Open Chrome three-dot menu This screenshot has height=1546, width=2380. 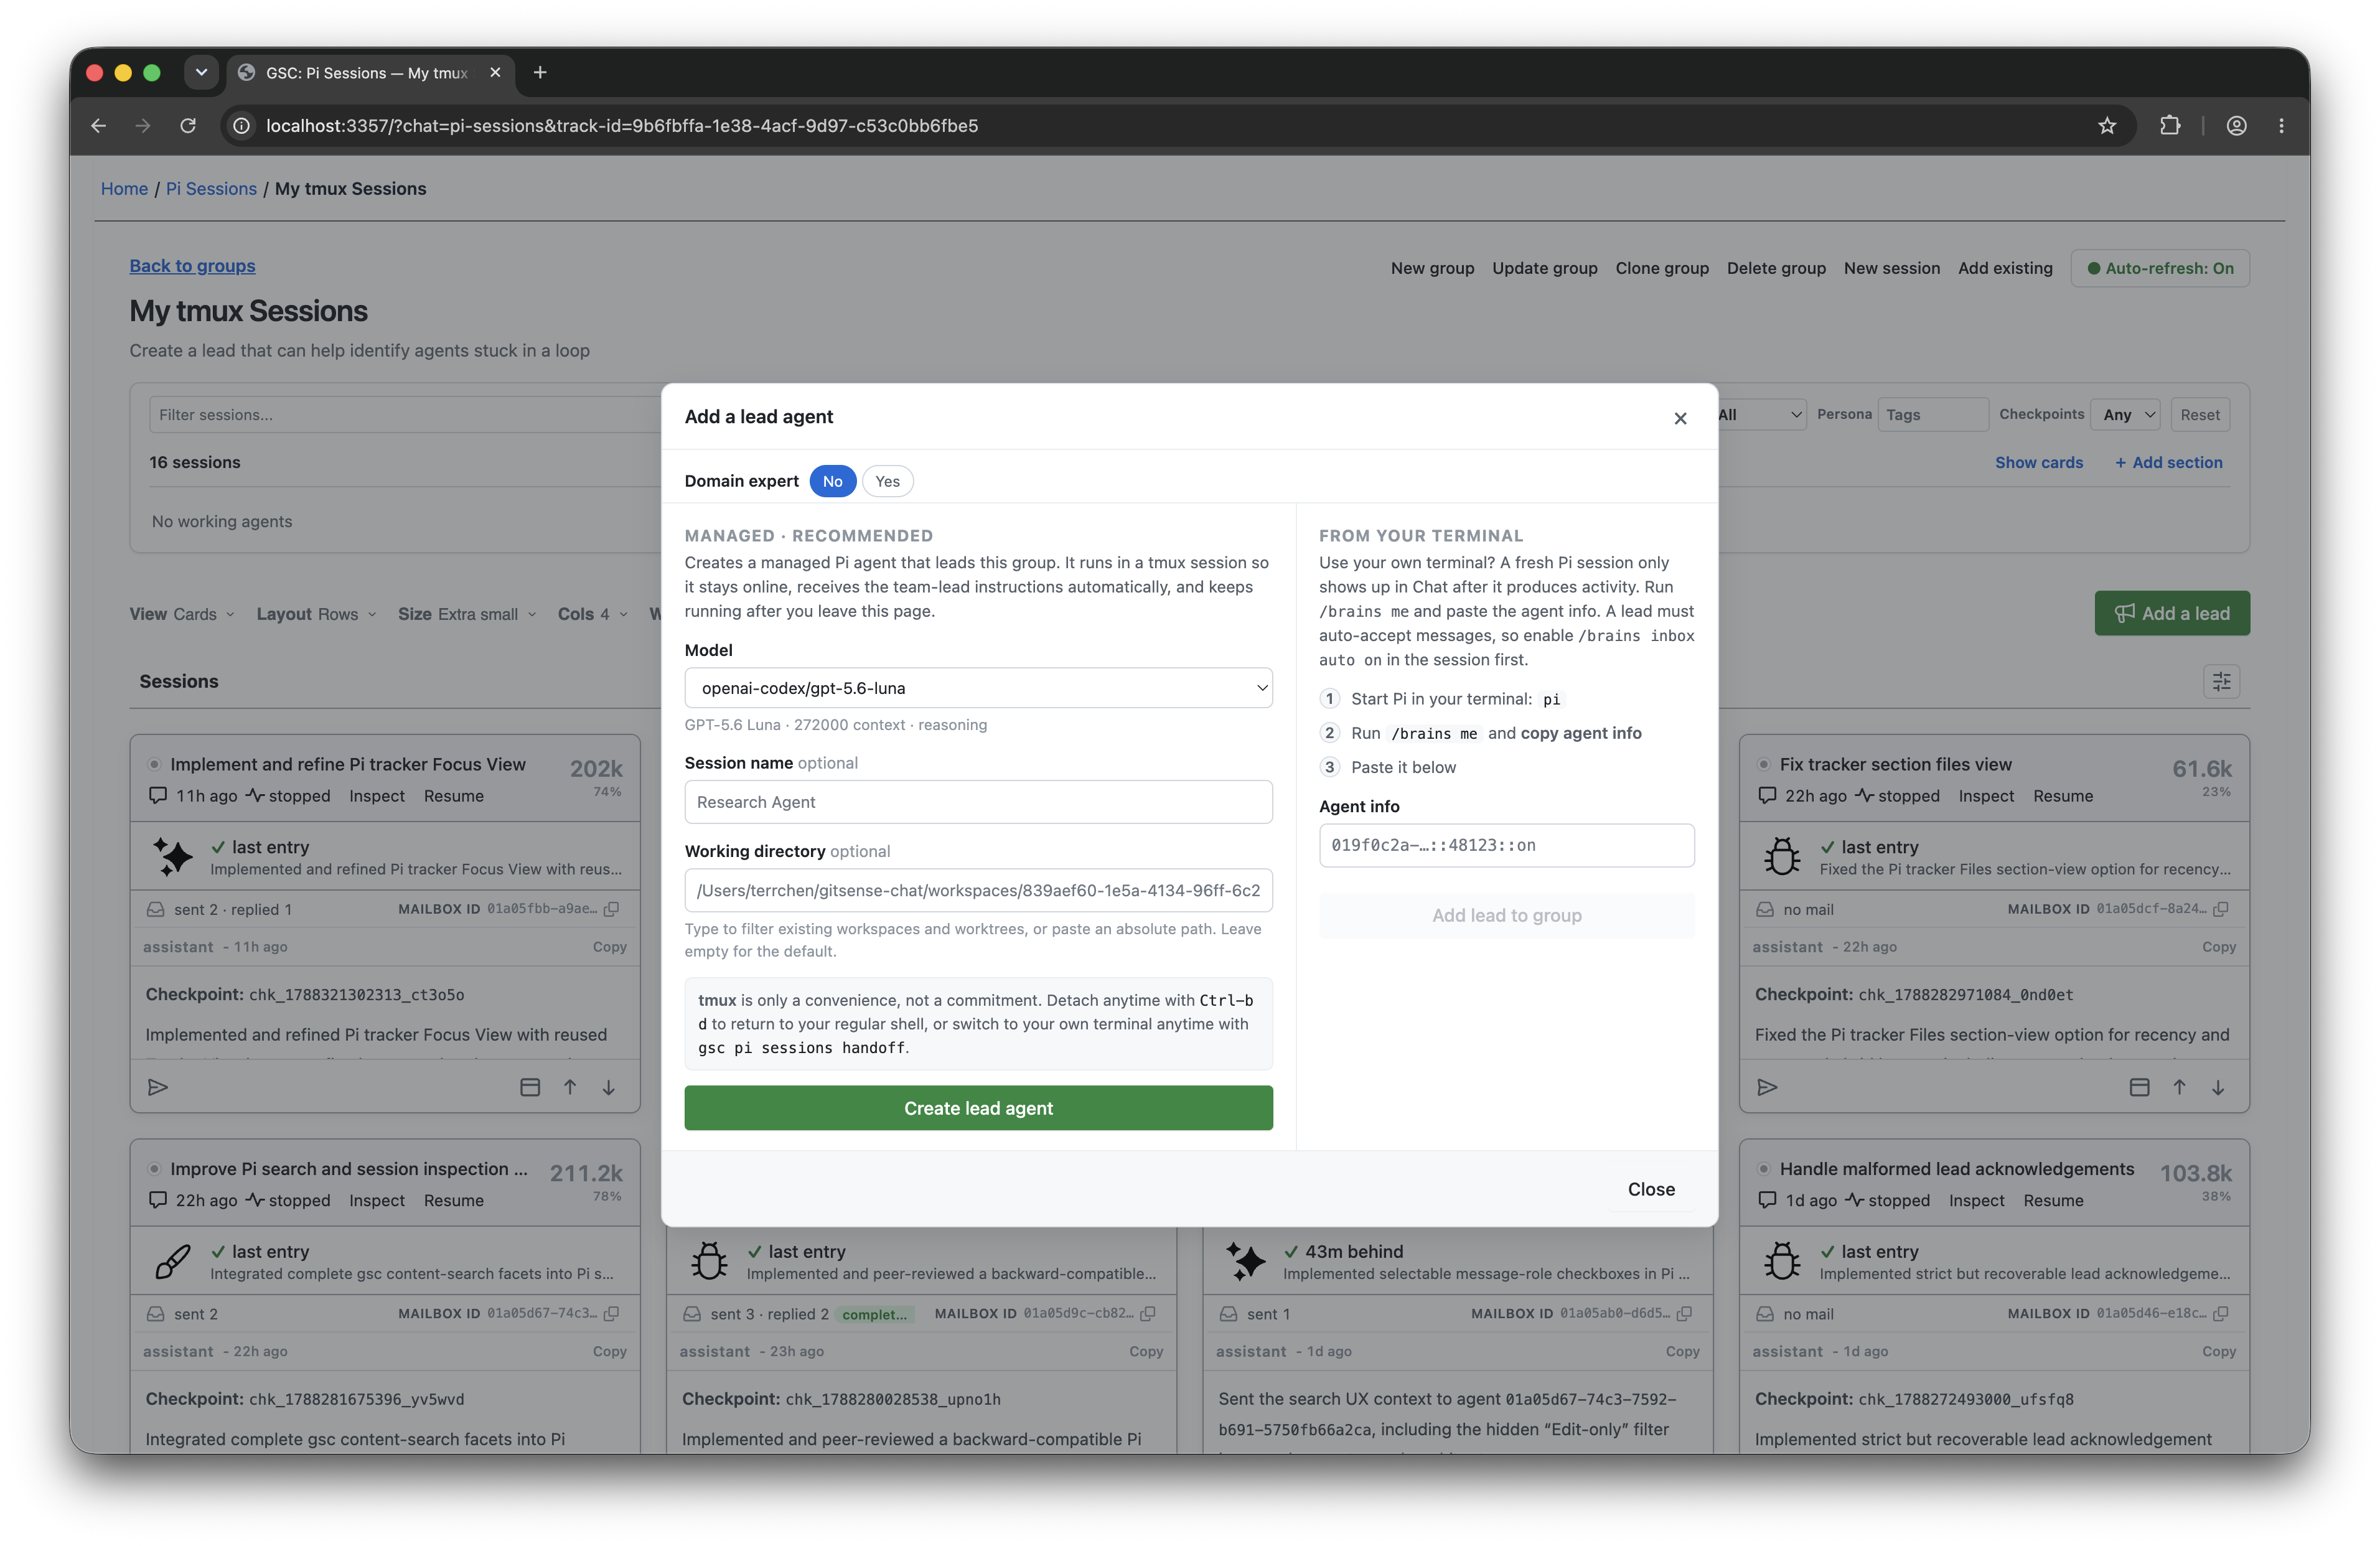(2281, 126)
